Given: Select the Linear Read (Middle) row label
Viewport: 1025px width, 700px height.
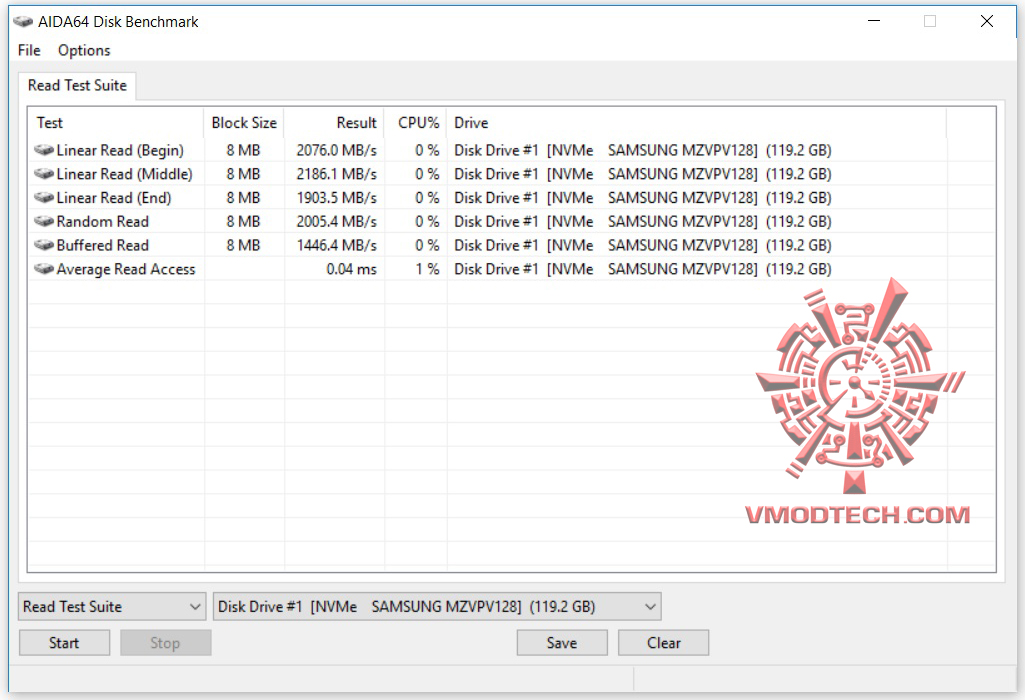Looking at the screenshot, I should pos(125,174).
